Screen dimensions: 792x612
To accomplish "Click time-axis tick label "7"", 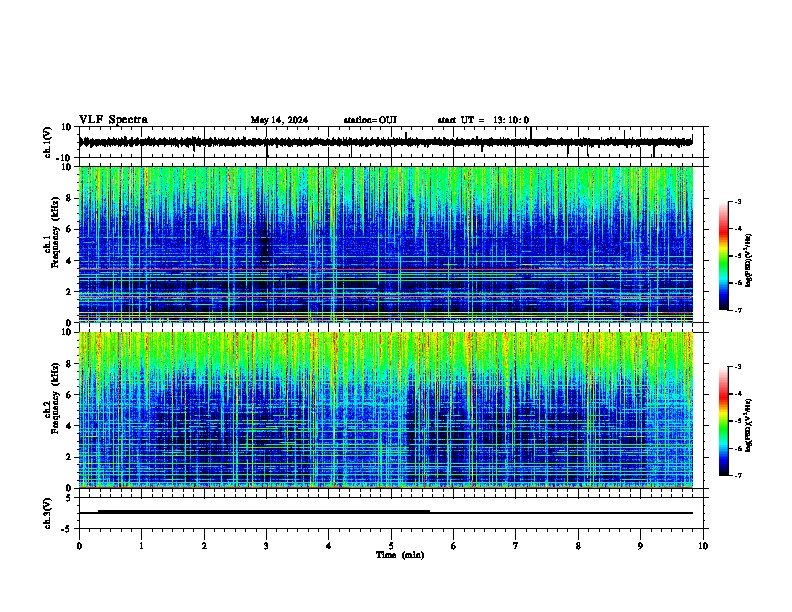I will 515,546.
